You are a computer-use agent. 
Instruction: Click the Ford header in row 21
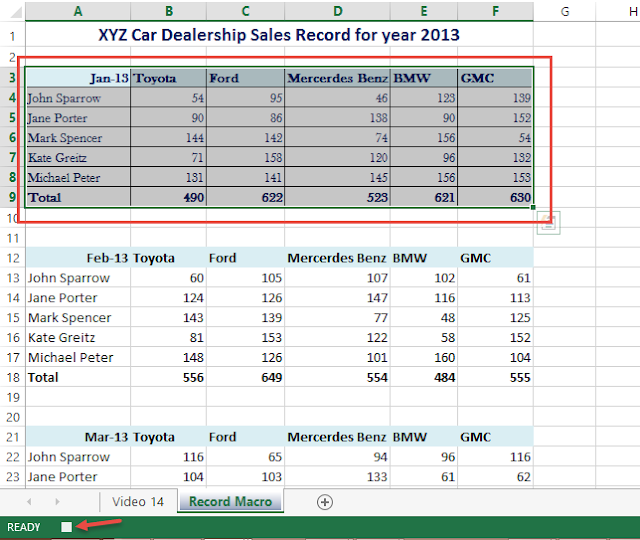tap(245, 437)
